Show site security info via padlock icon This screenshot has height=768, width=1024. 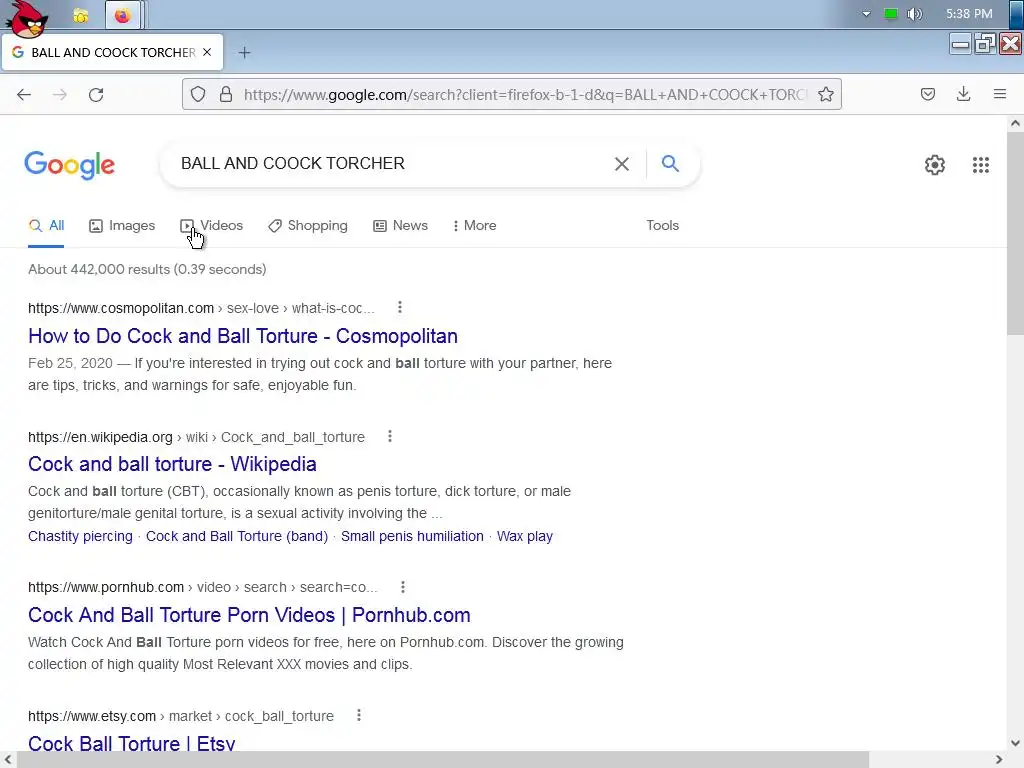(226, 95)
